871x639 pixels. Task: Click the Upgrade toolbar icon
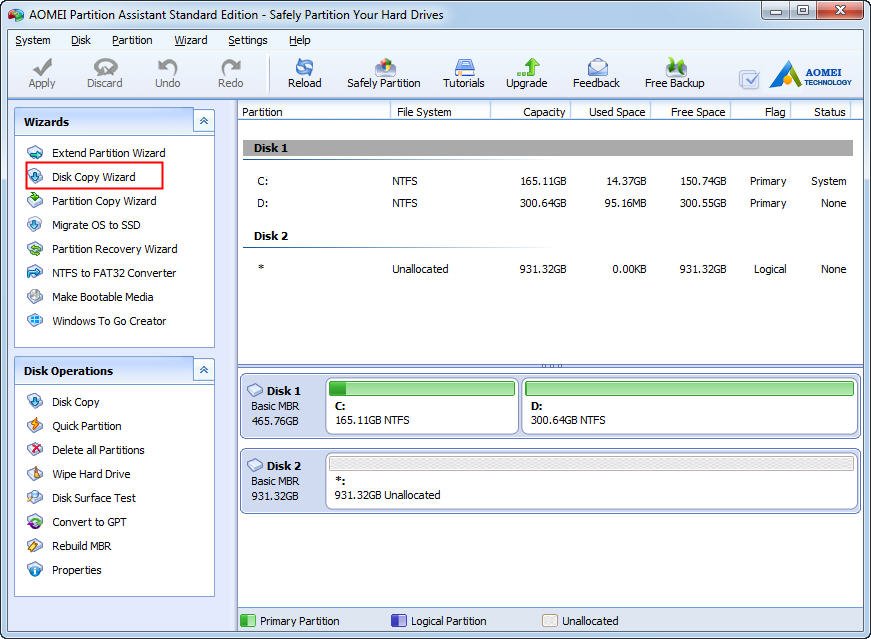point(526,72)
